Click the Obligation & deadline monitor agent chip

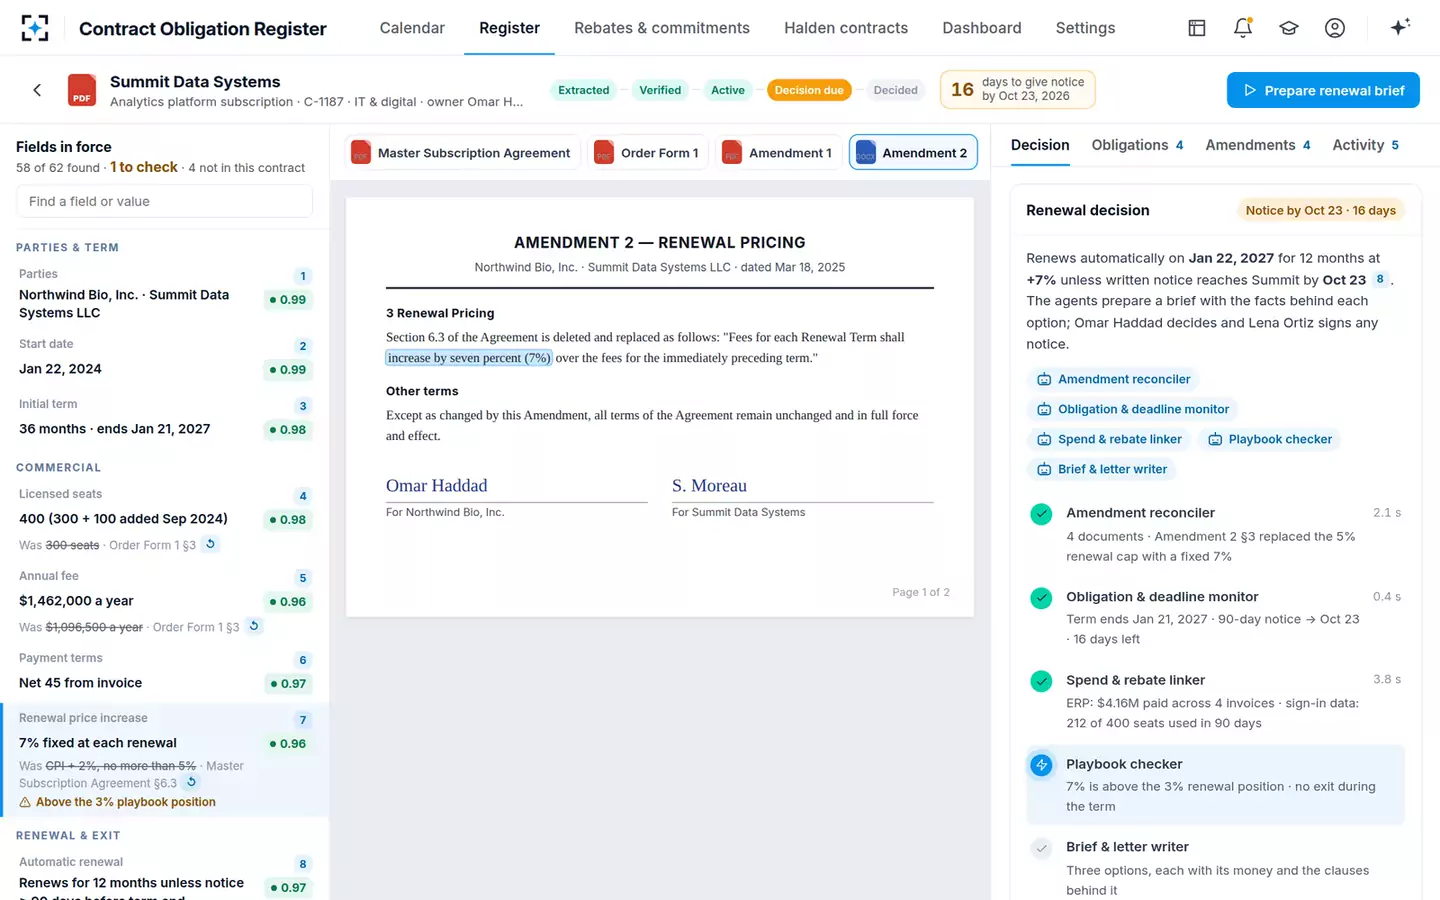pyautogui.click(x=1132, y=409)
